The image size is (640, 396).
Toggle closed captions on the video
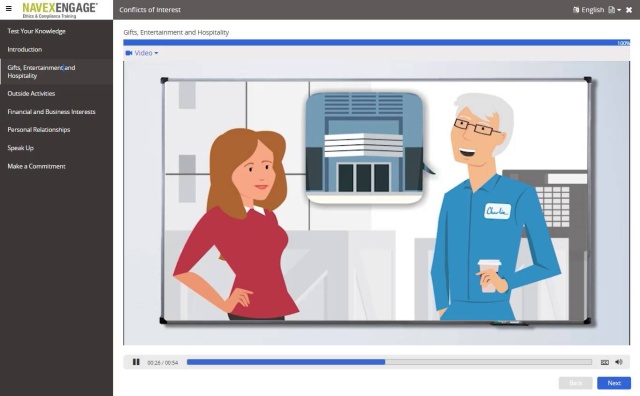pyautogui.click(x=604, y=362)
